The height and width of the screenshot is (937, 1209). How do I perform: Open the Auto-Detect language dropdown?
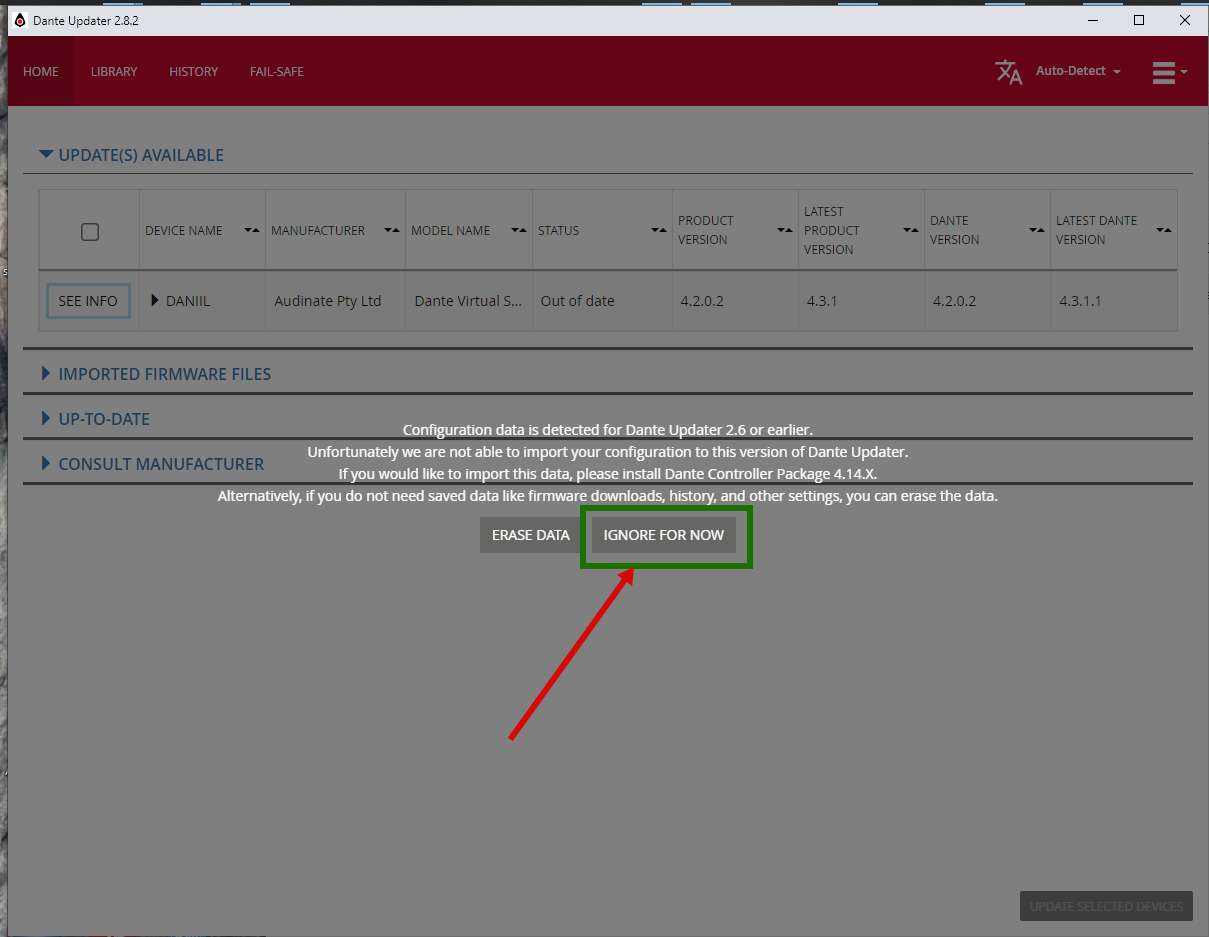[x=1078, y=71]
